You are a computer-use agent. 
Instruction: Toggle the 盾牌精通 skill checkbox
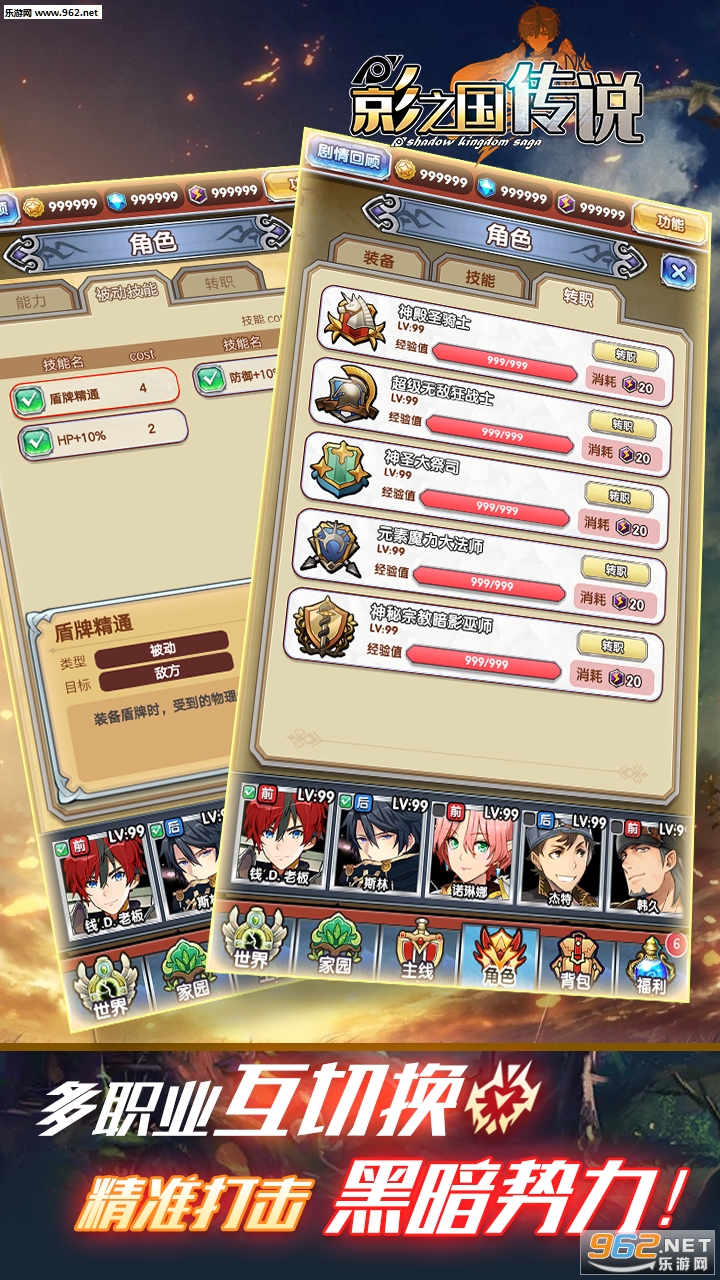[28, 397]
